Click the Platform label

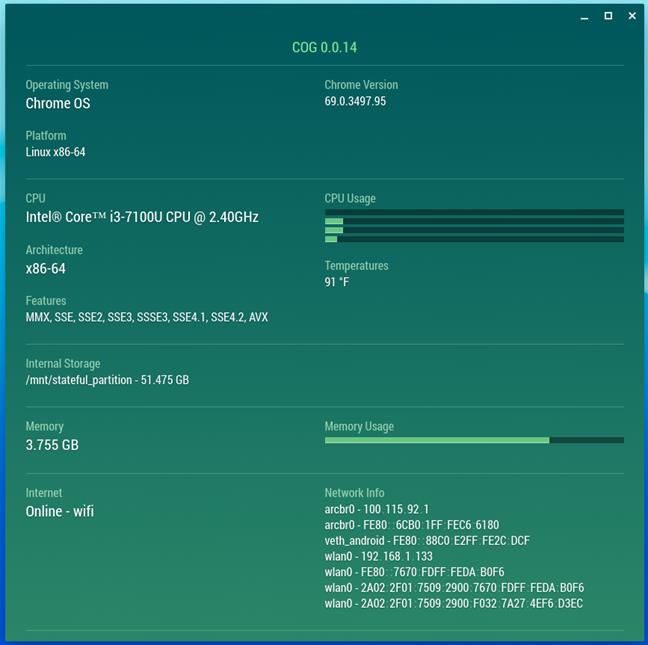click(x=46, y=136)
